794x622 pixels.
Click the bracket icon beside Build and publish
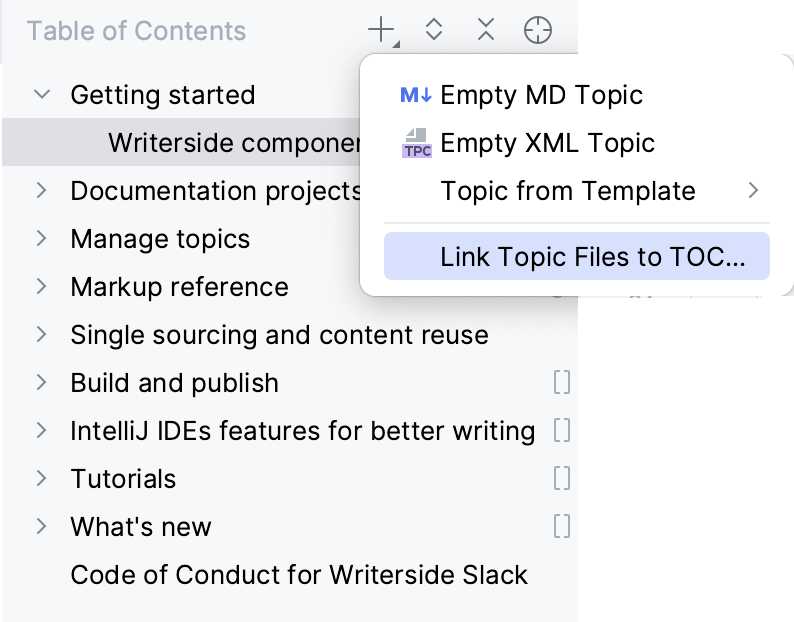click(562, 383)
